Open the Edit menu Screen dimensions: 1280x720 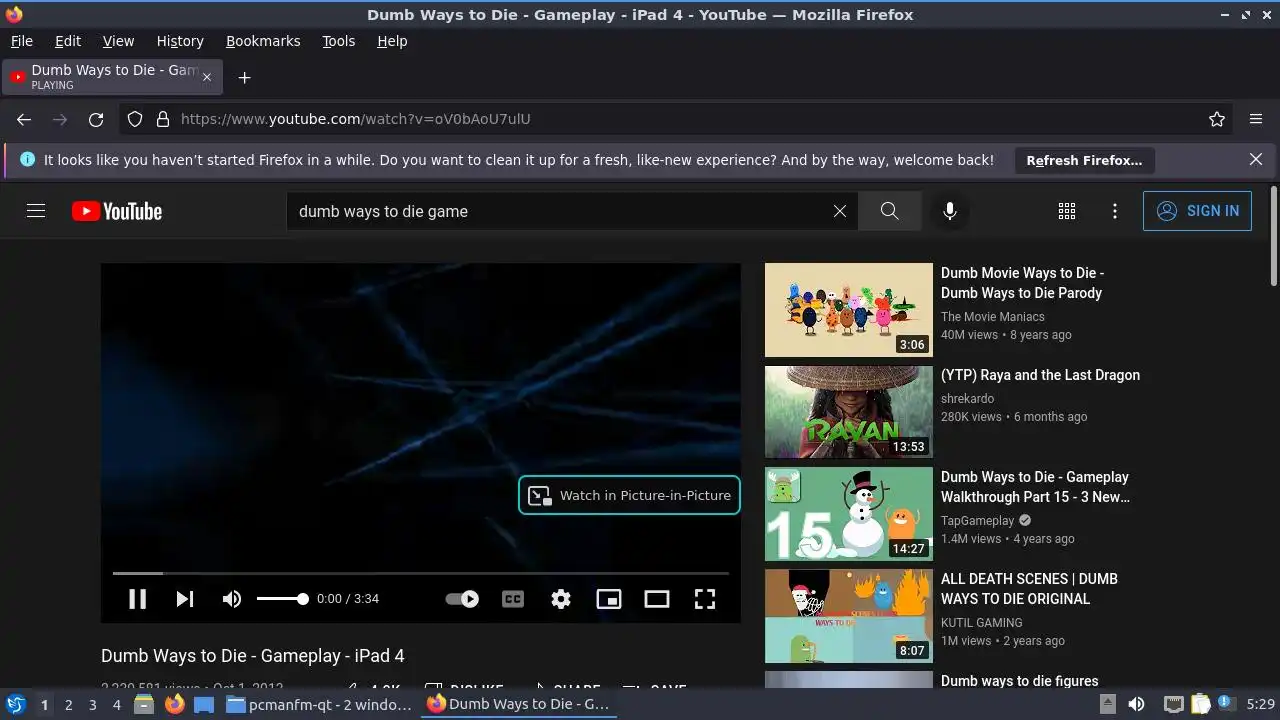(68, 41)
